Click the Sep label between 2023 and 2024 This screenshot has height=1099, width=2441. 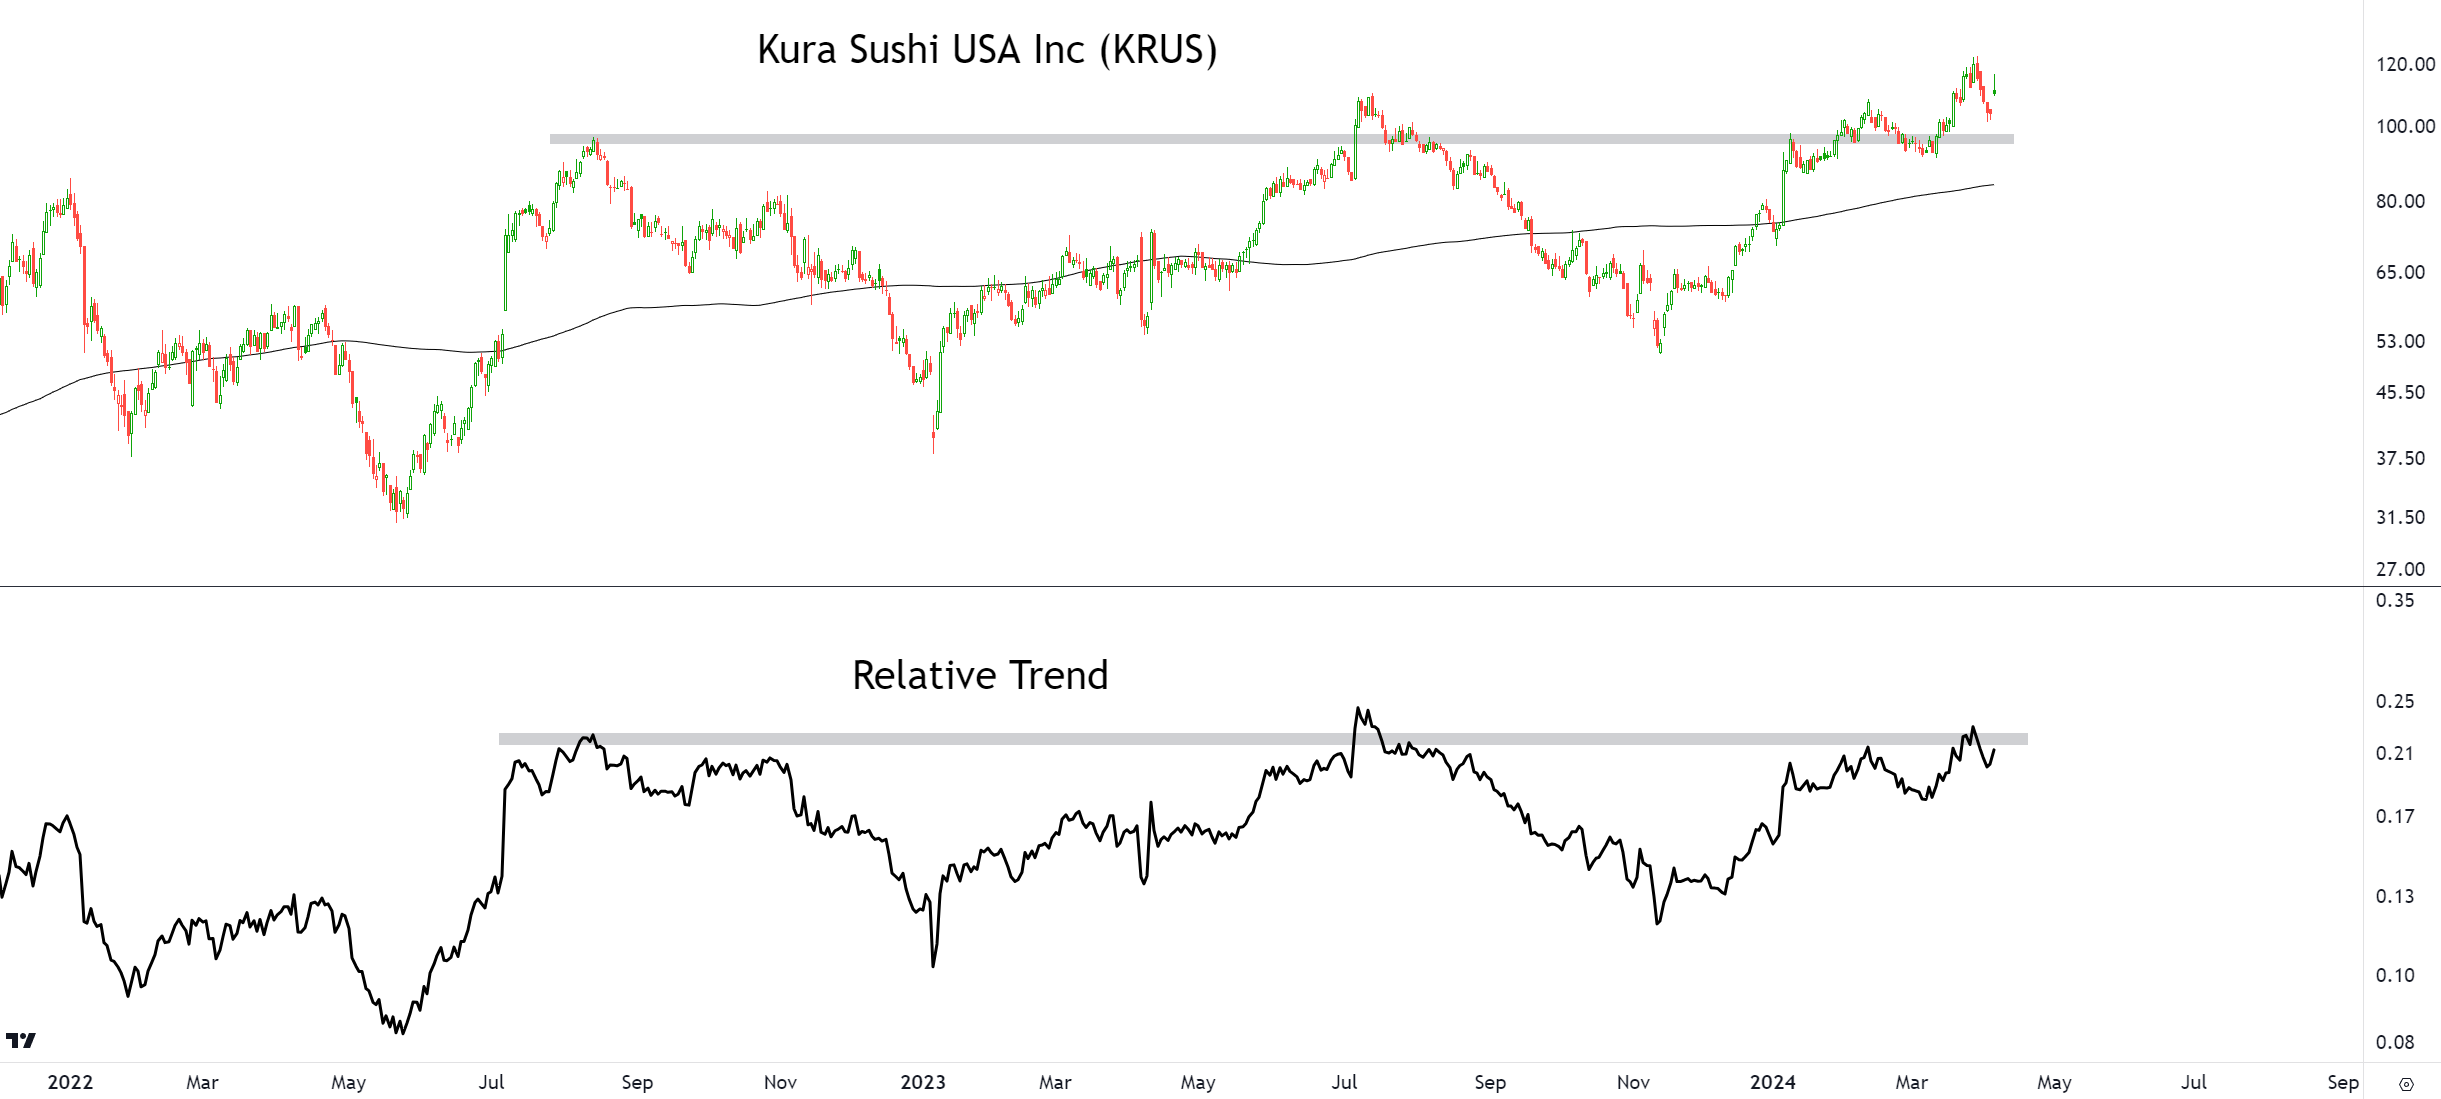(1490, 1082)
